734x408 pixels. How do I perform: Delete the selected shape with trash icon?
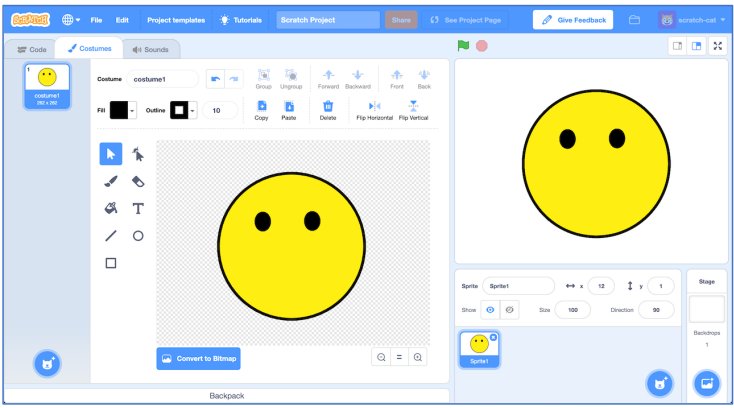click(327, 110)
